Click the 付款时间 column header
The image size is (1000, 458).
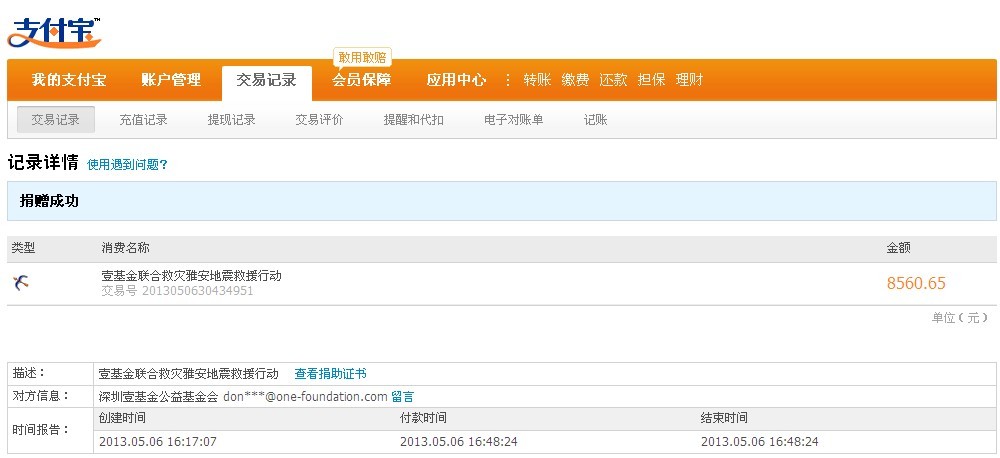423,418
